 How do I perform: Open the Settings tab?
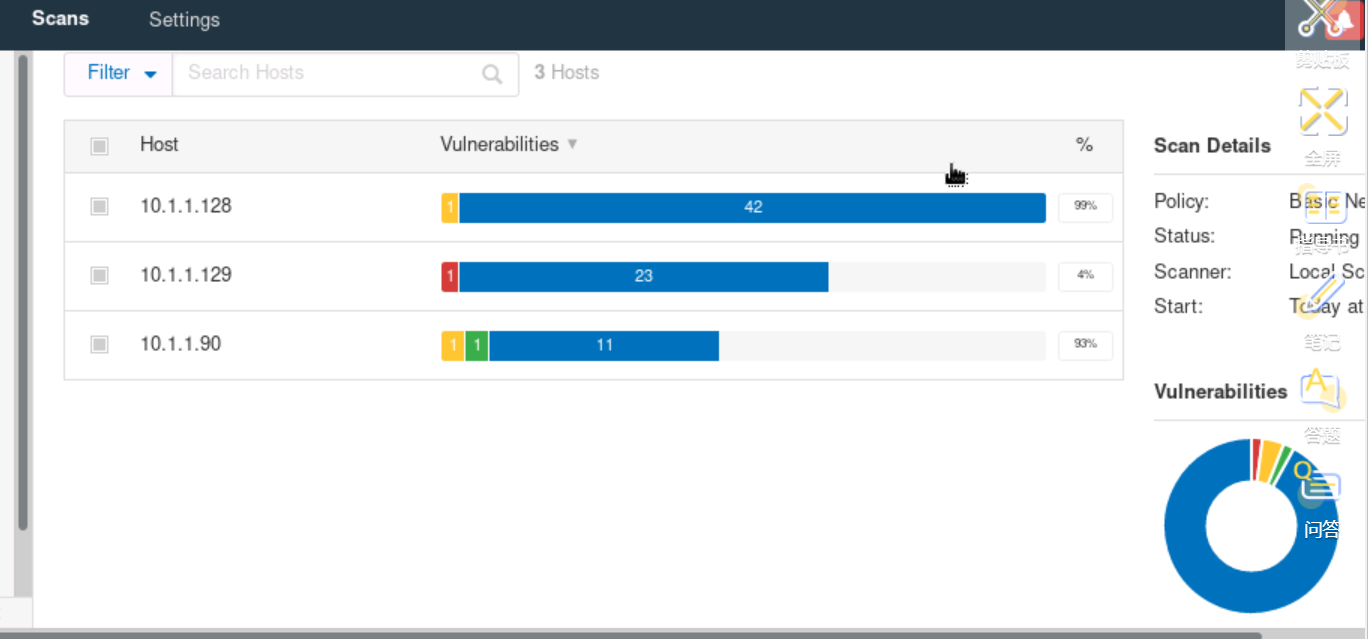184,19
